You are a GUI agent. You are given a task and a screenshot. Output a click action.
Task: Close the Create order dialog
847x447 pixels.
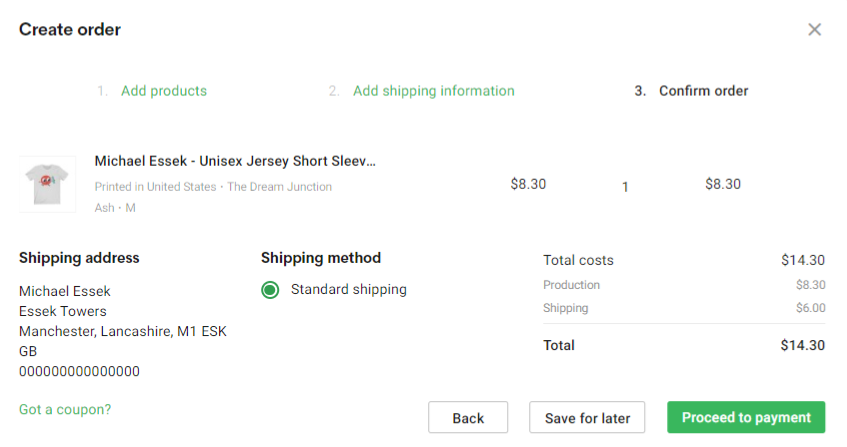coord(814,29)
